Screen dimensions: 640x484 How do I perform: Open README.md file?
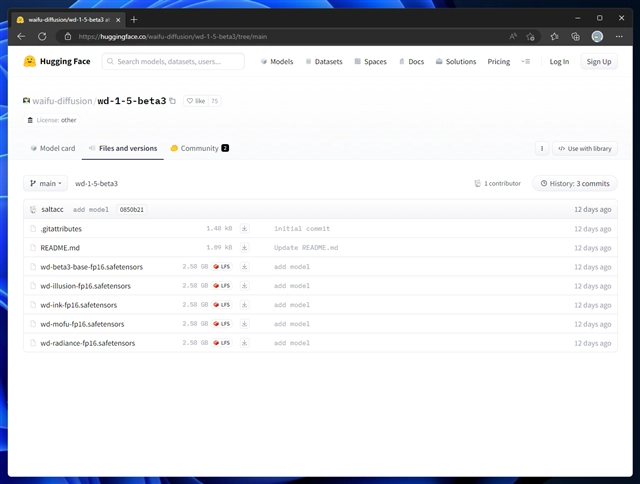[x=60, y=248]
